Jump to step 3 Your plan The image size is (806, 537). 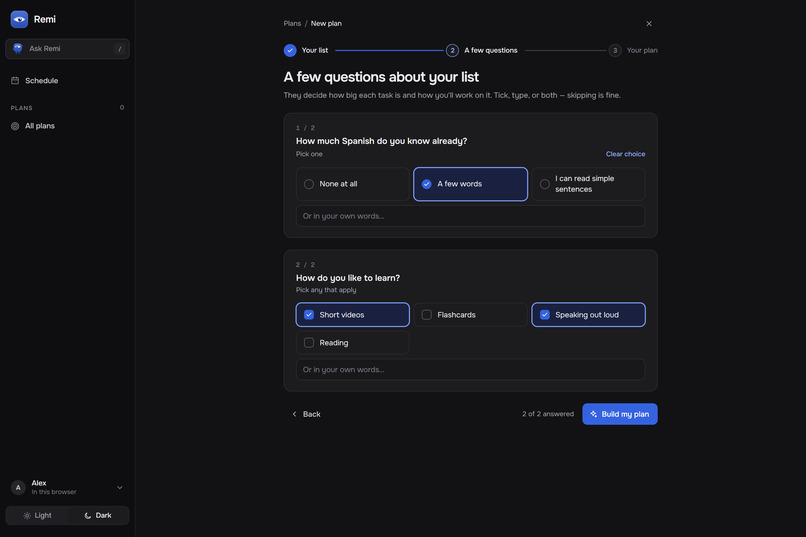pos(633,50)
